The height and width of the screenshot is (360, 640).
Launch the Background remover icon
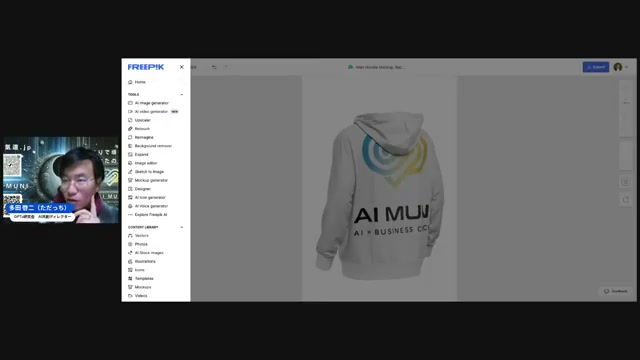click(x=130, y=146)
